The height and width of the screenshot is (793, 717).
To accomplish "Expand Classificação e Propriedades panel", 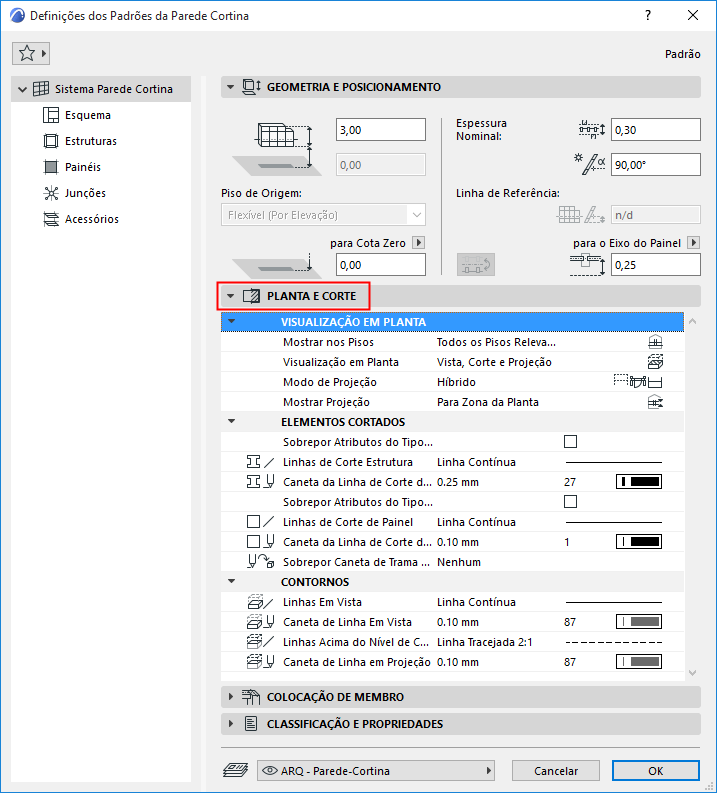I will (x=231, y=724).
